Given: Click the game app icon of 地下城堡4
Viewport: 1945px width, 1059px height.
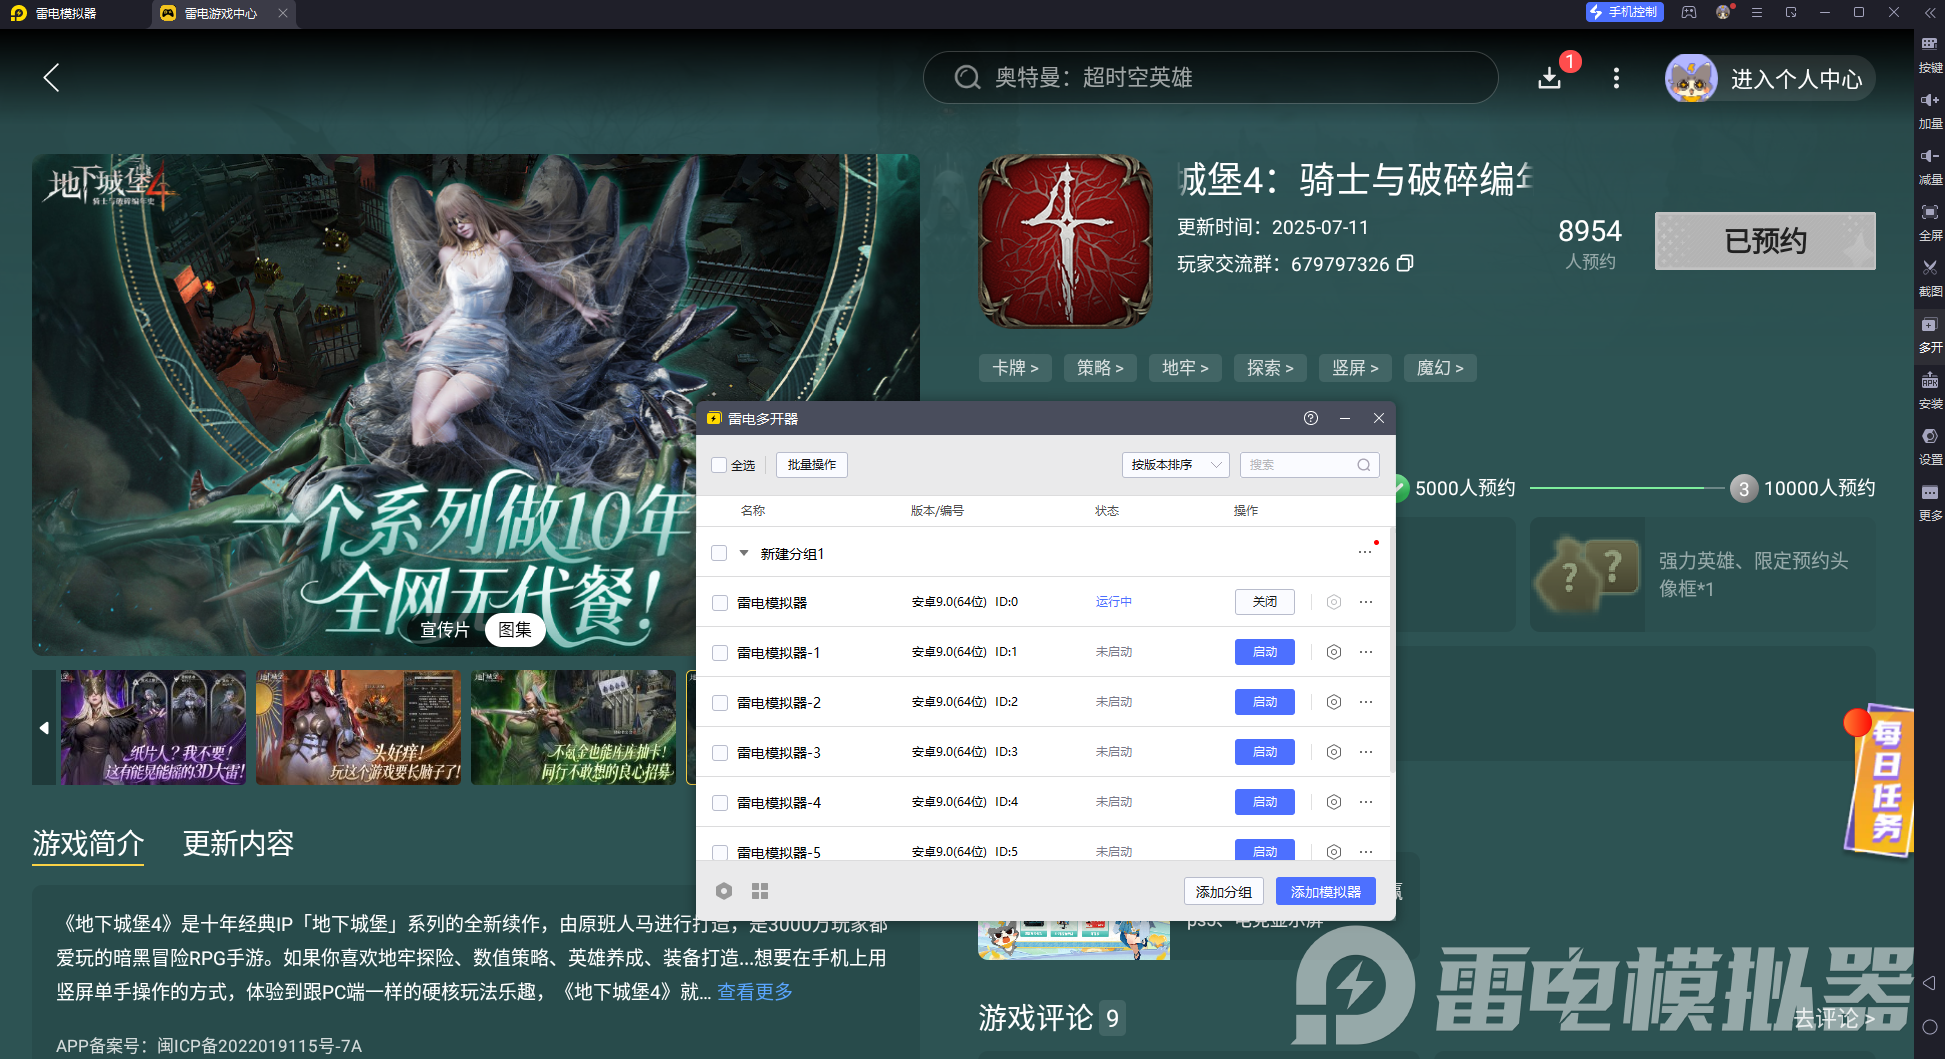Looking at the screenshot, I should [1065, 241].
